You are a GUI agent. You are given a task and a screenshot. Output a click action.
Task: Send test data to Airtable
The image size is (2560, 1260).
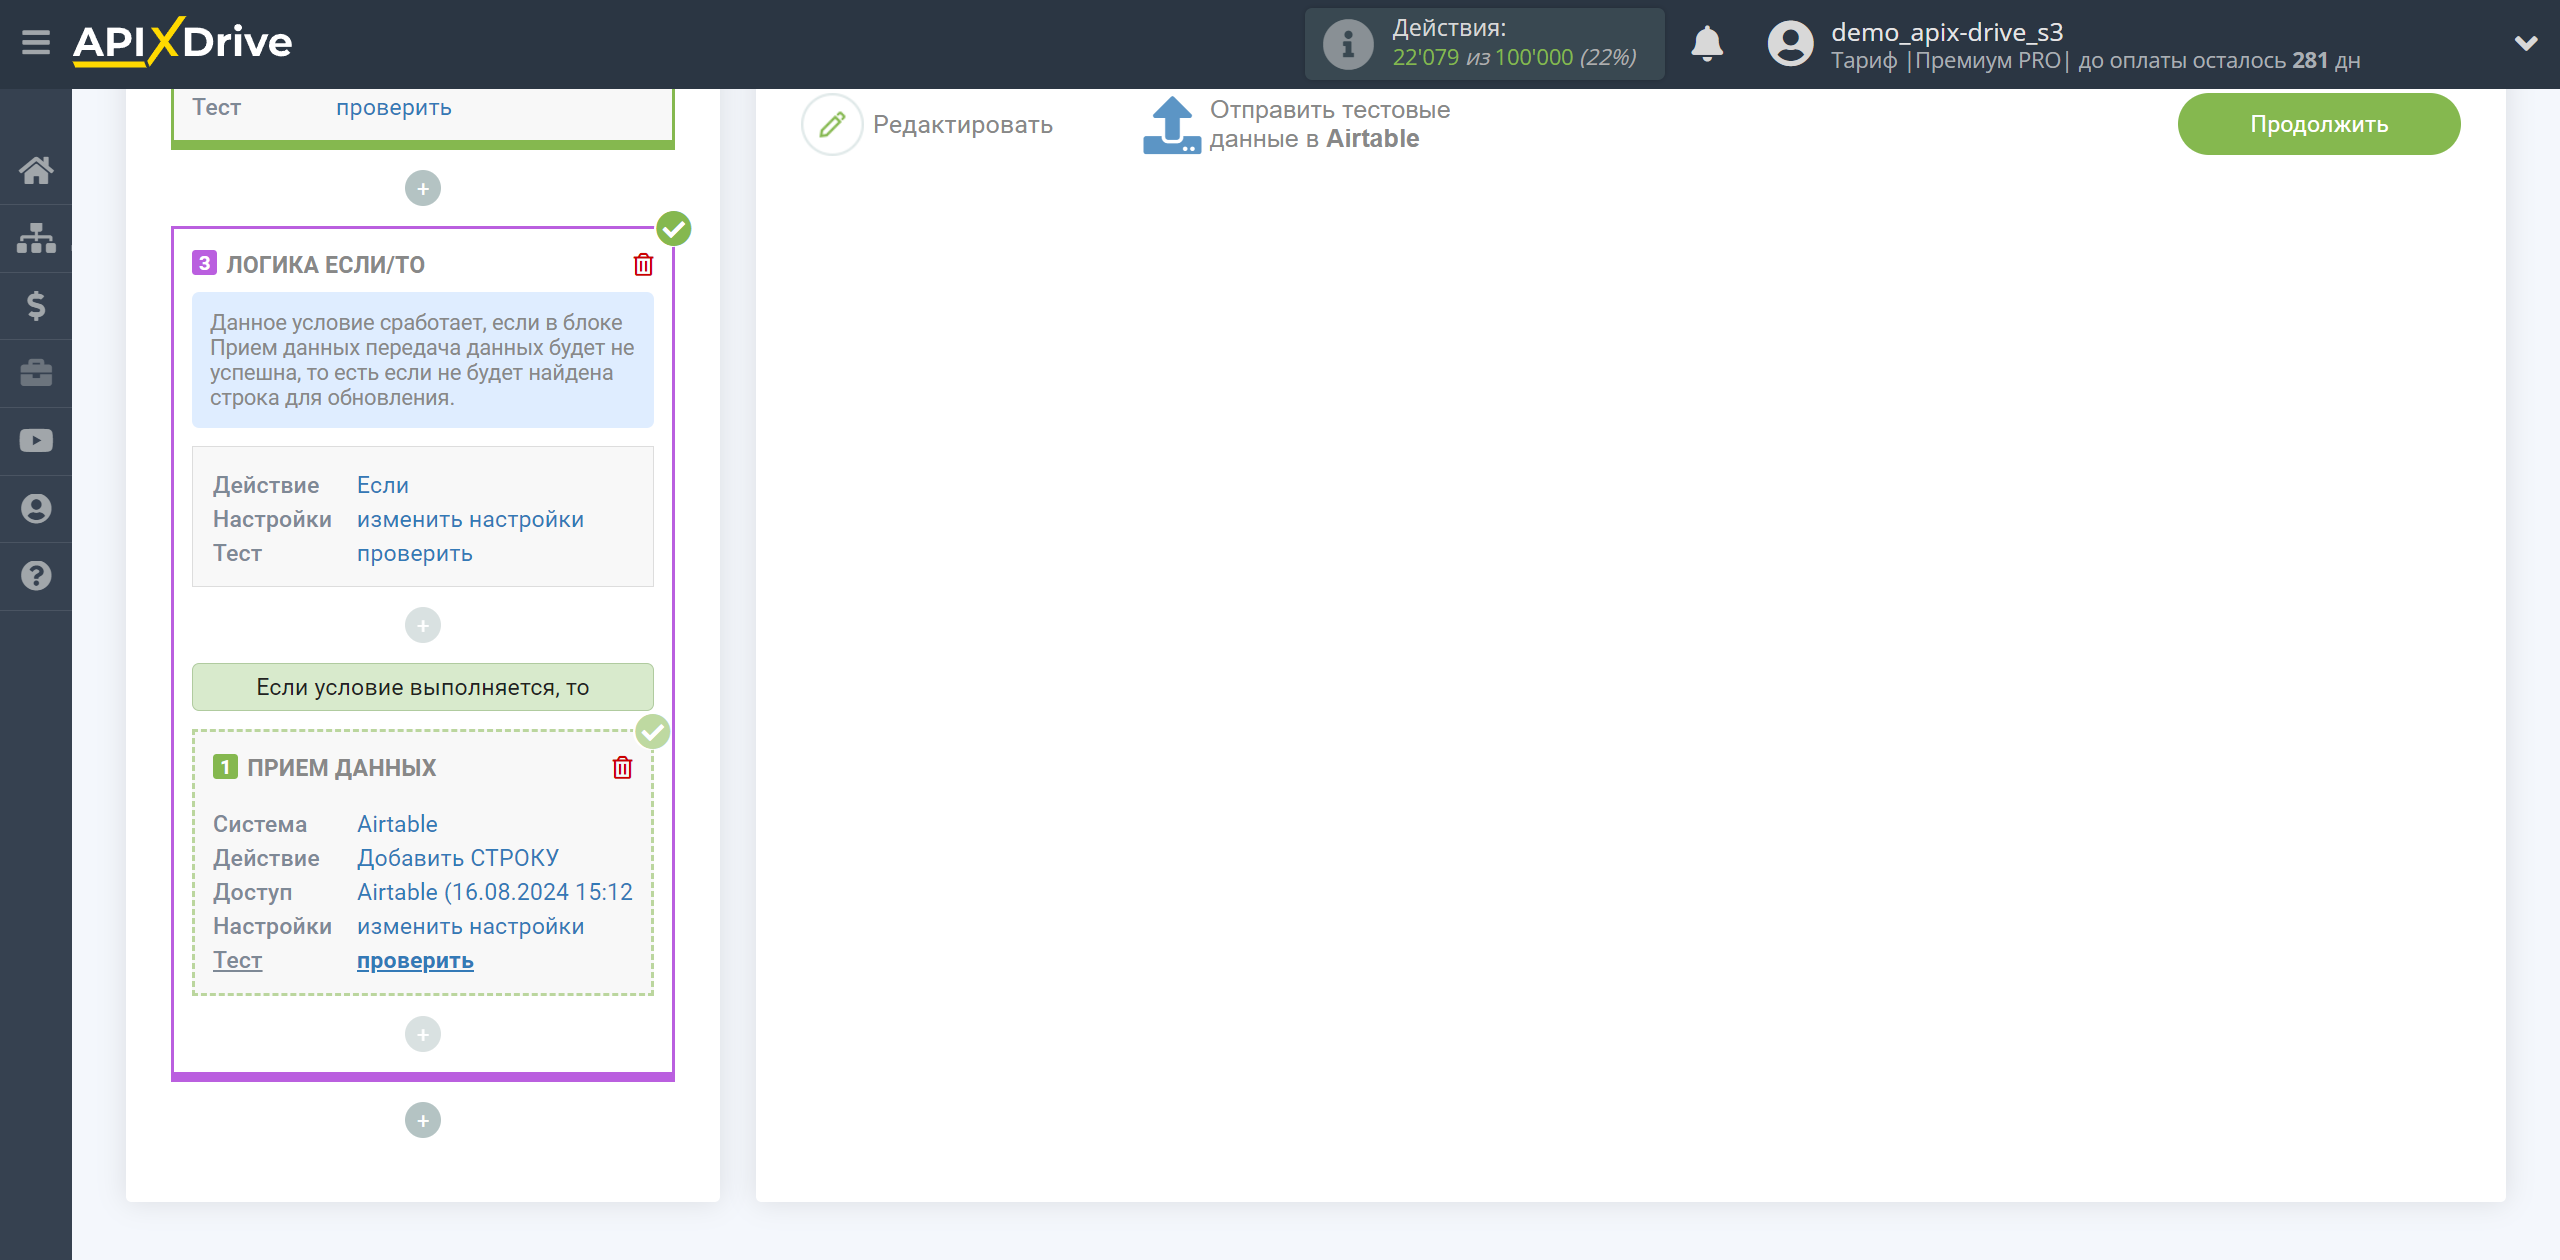1329,124
